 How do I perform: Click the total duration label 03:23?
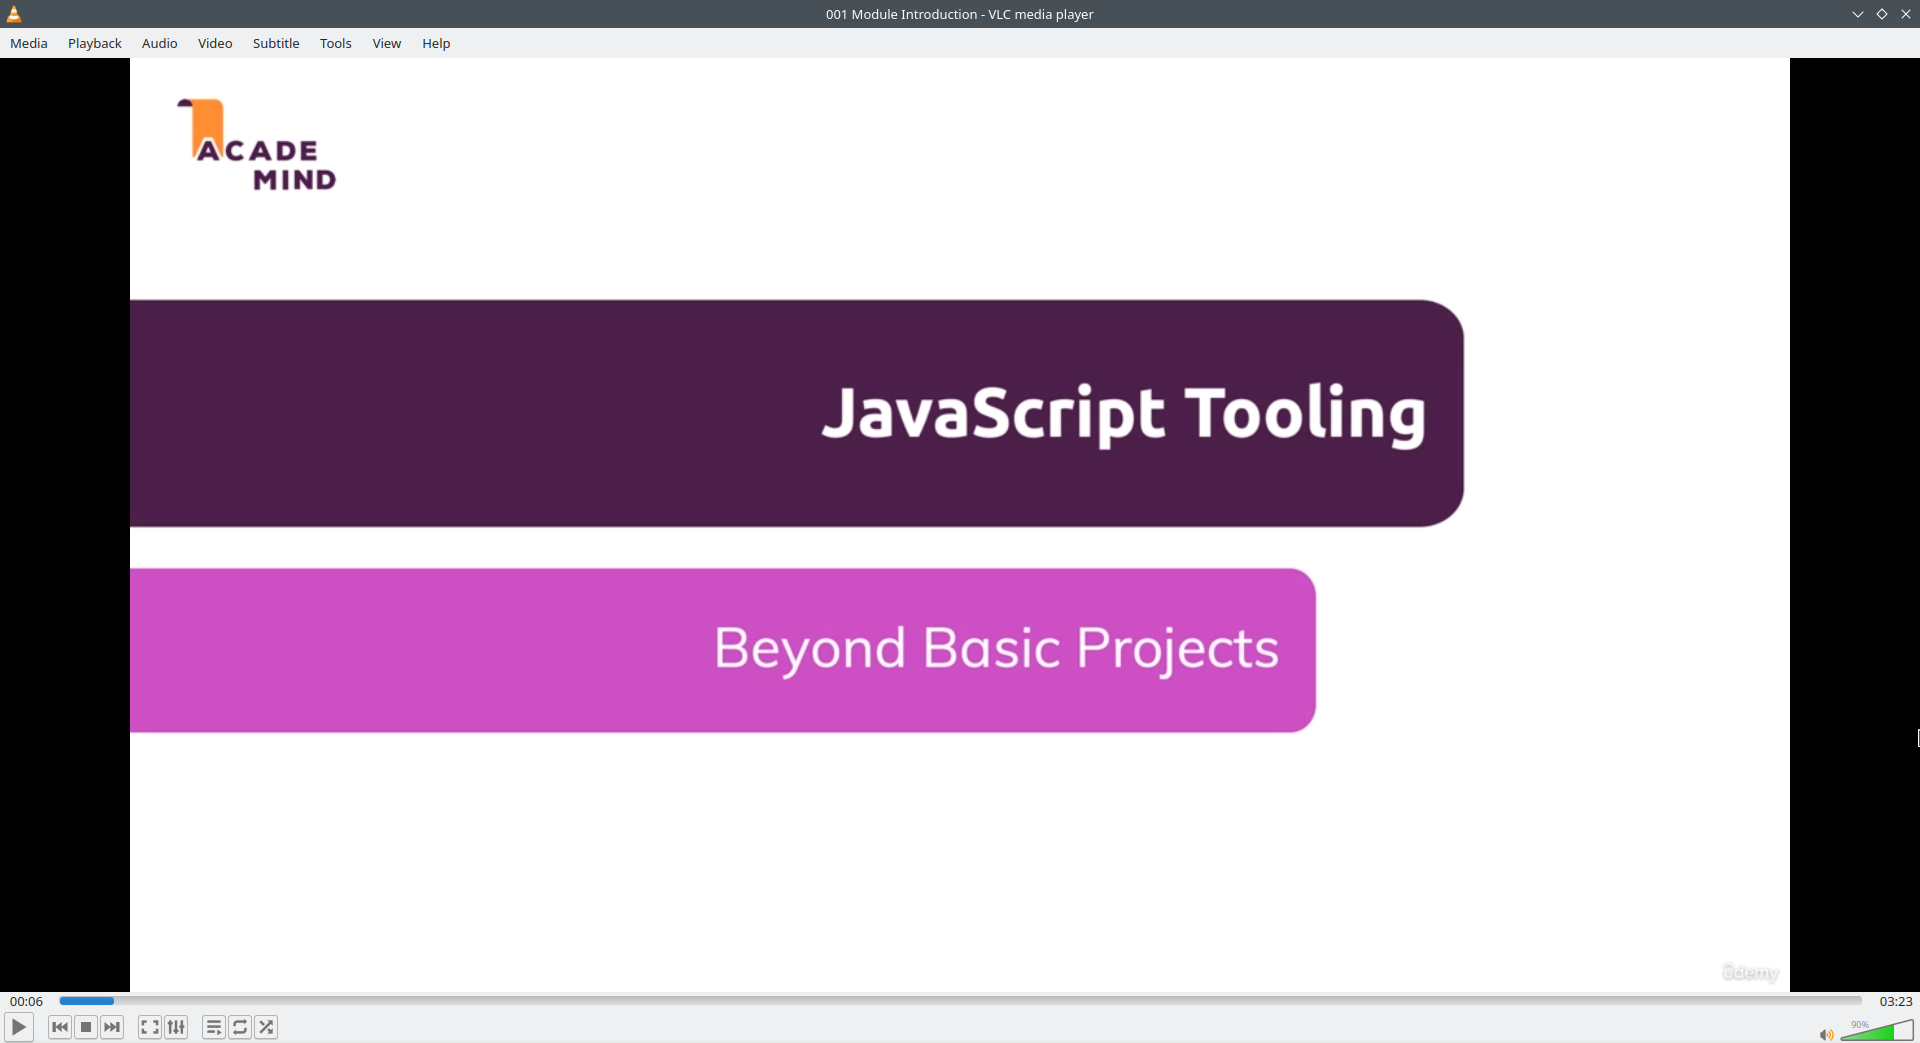pyautogui.click(x=1895, y=1001)
